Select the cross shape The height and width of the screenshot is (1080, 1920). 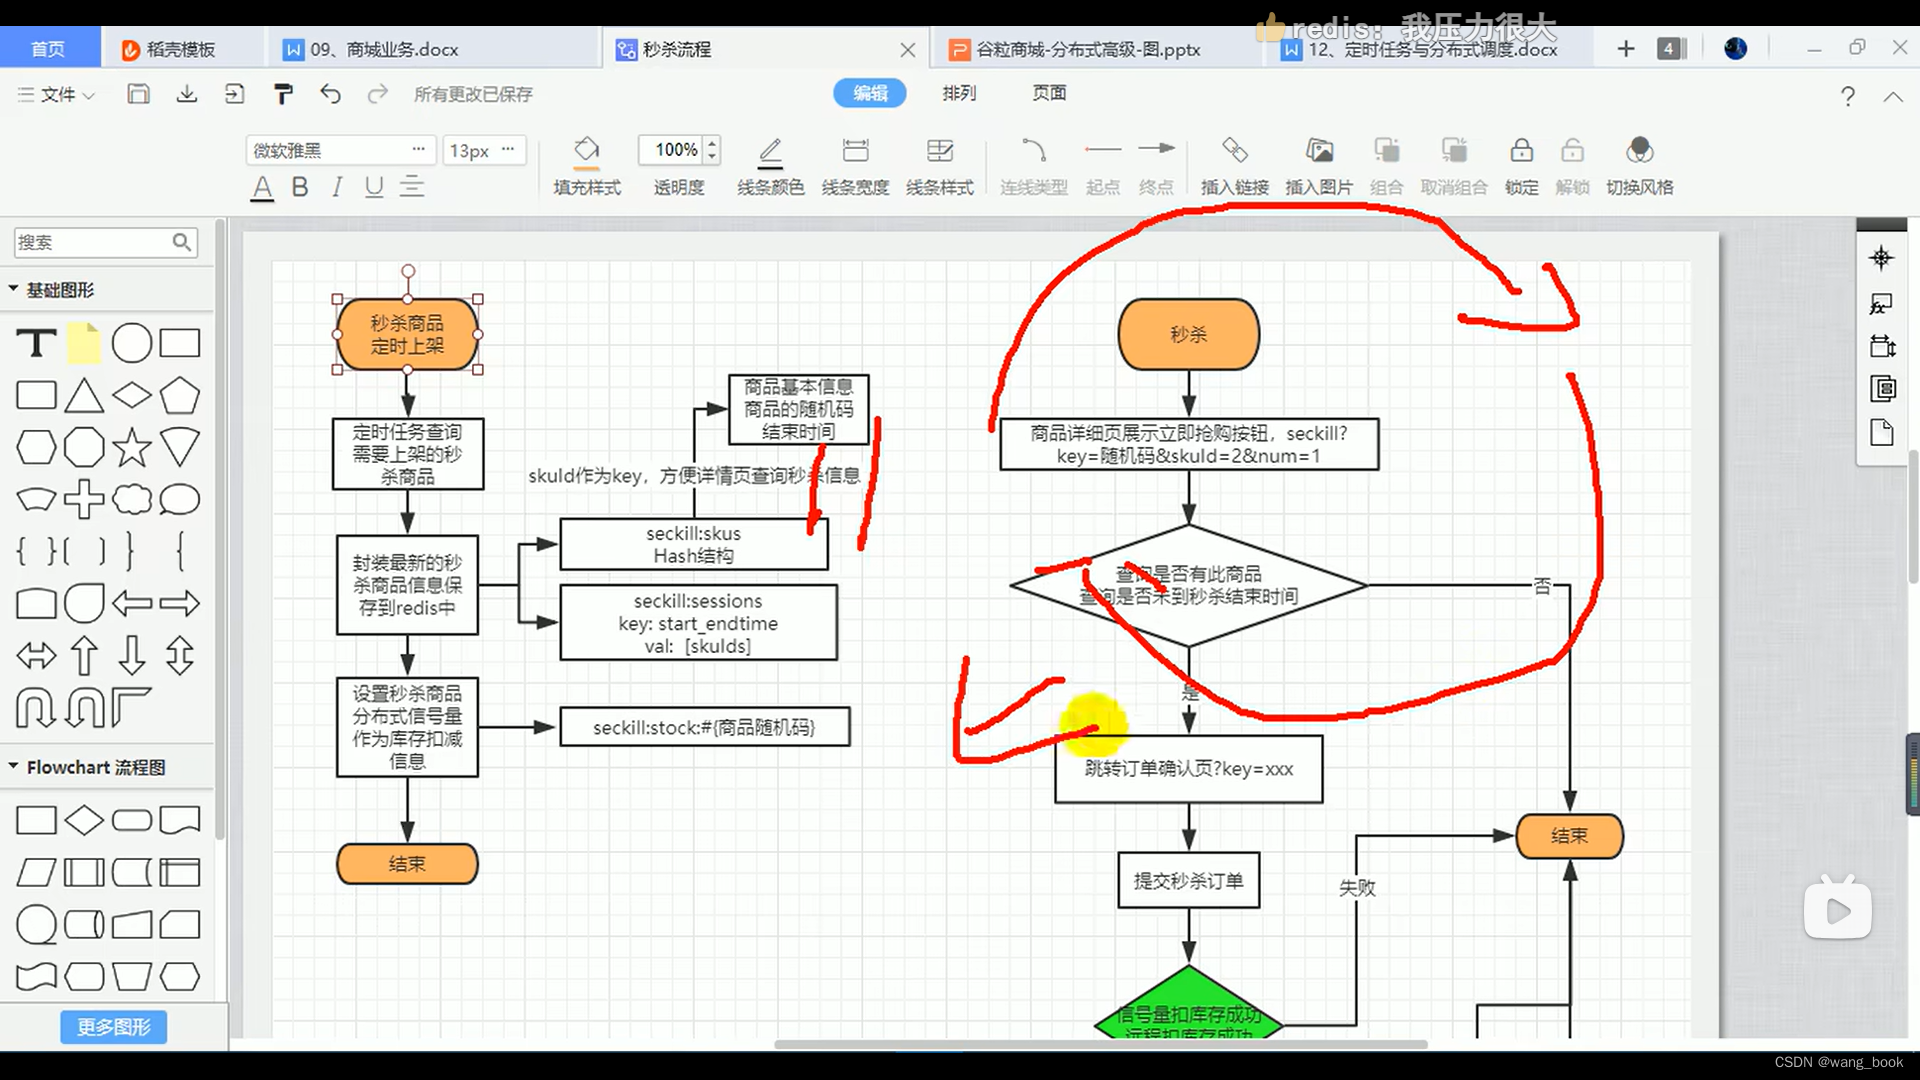click(x=84, y=499)
